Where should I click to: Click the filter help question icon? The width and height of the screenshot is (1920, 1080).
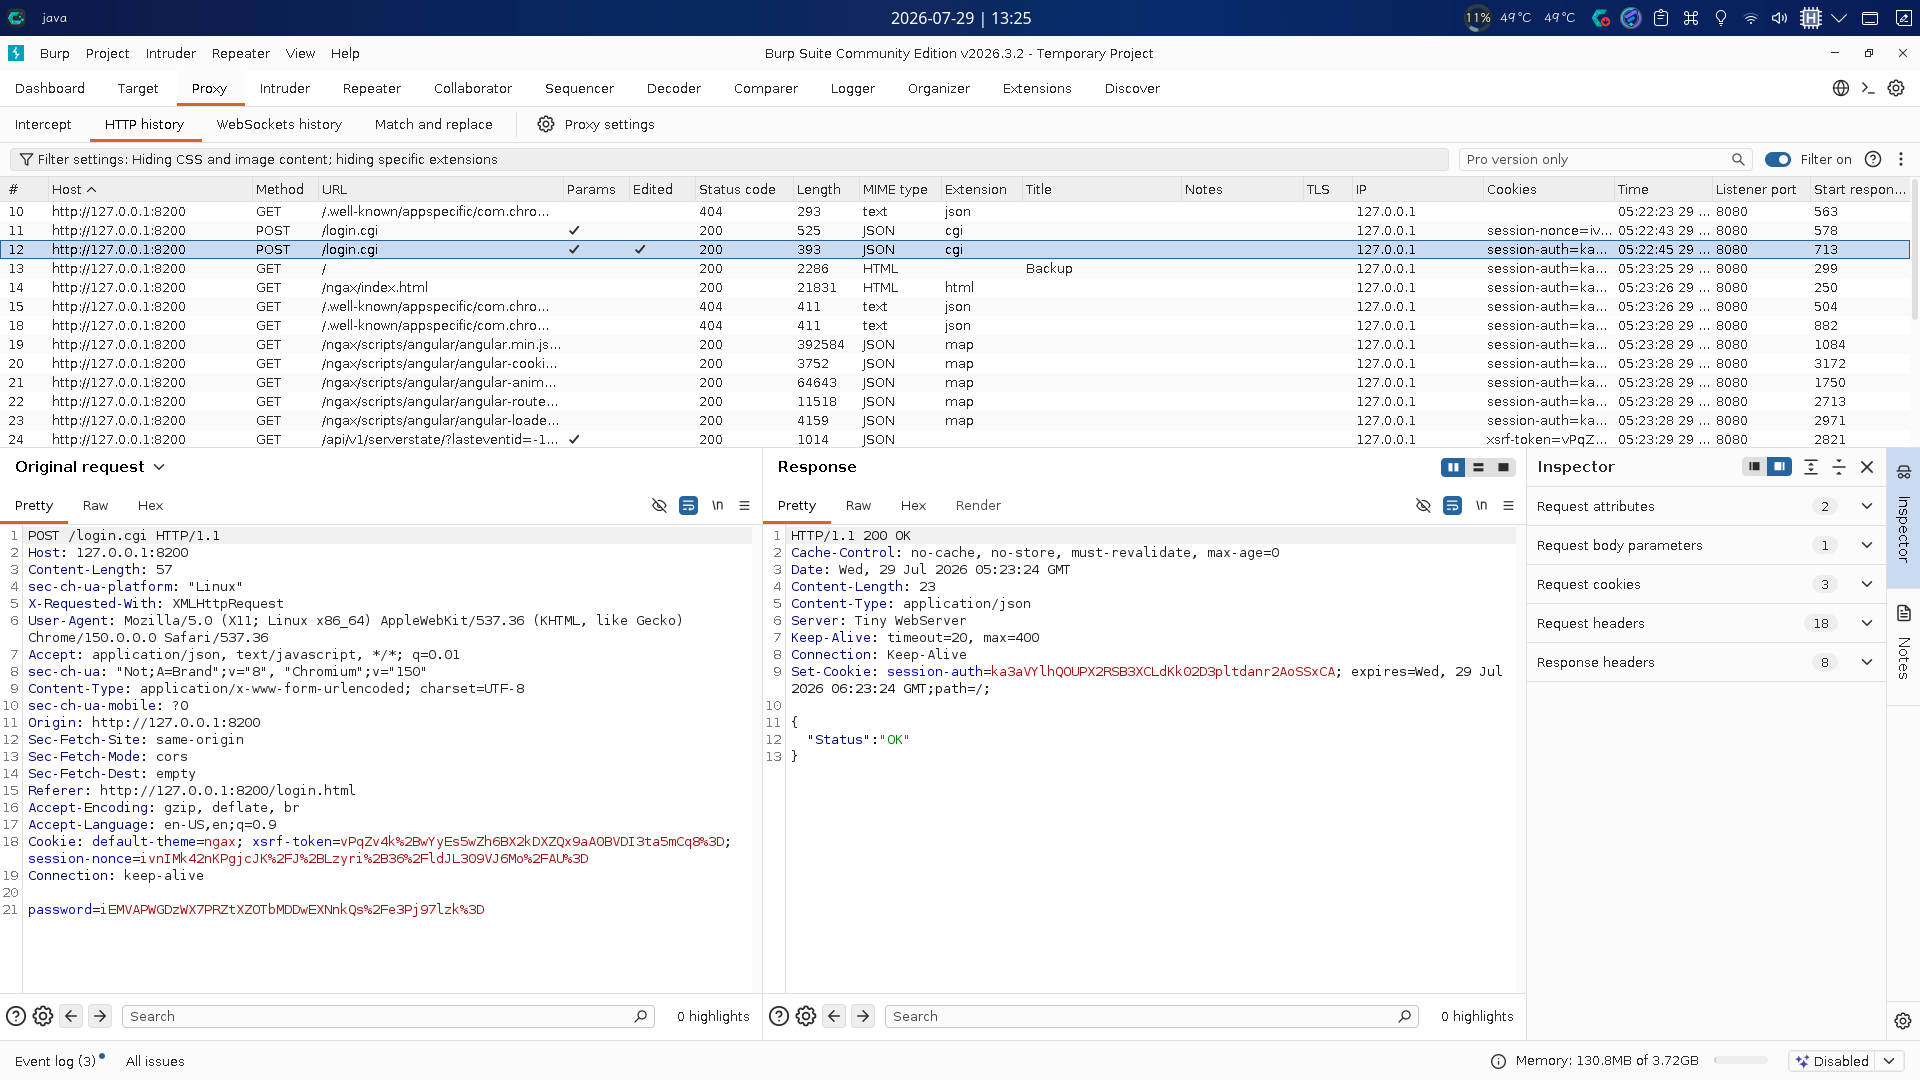[1873, 159]
